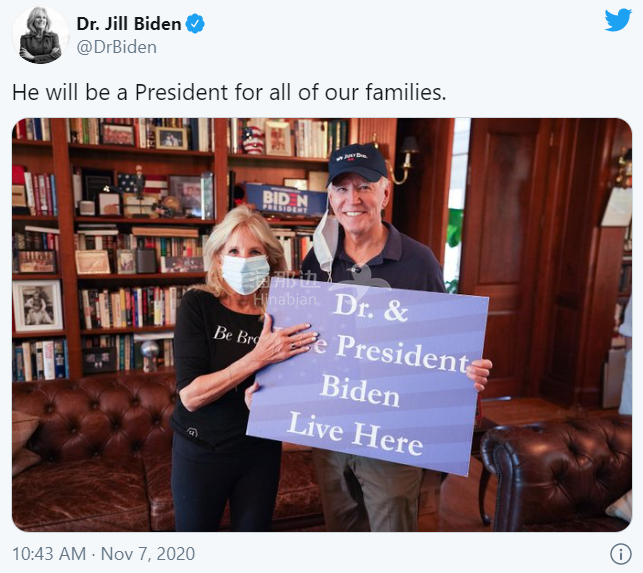The width and height of the screenshot is (643, 573).
Task: Click the navy cap in the photo
Action: pos(356,163)
